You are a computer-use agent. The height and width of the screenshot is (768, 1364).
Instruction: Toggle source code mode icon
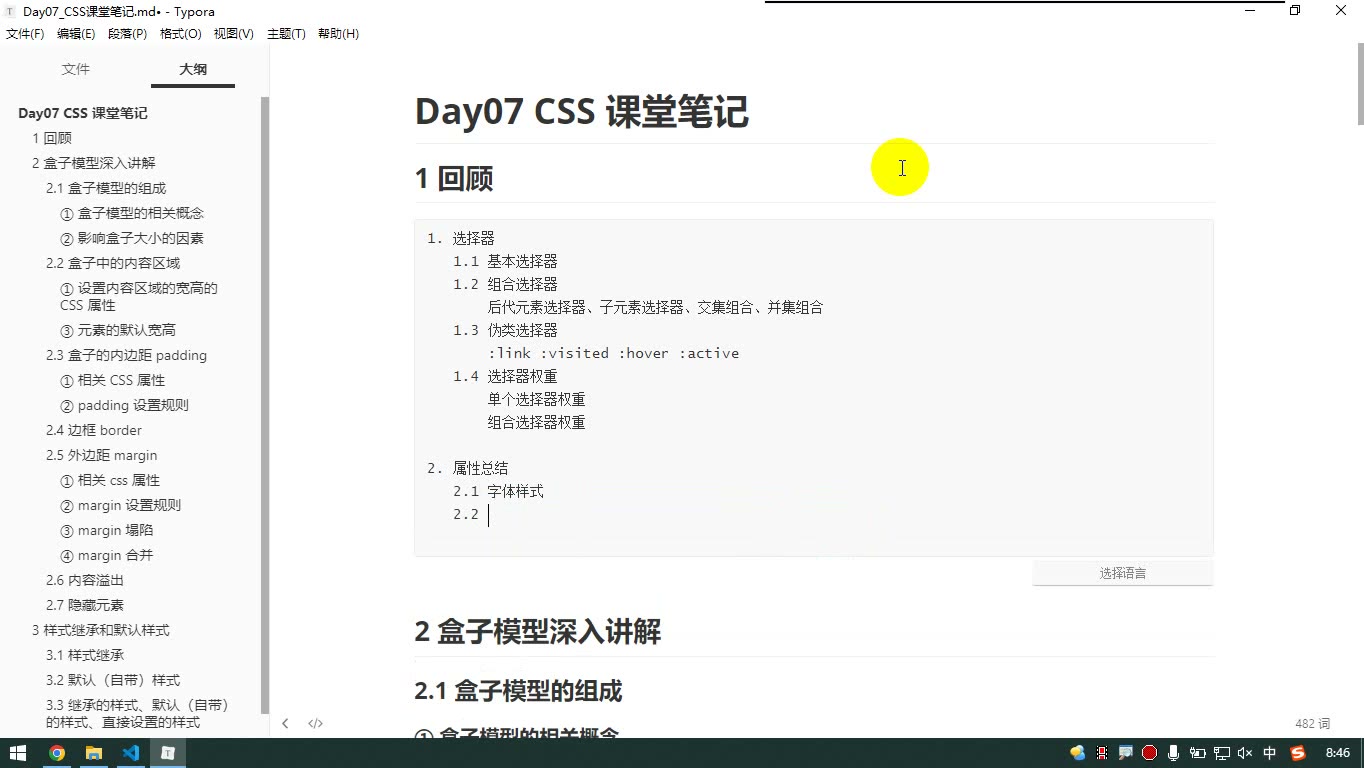pyautogui.click(x=315, y=723)
